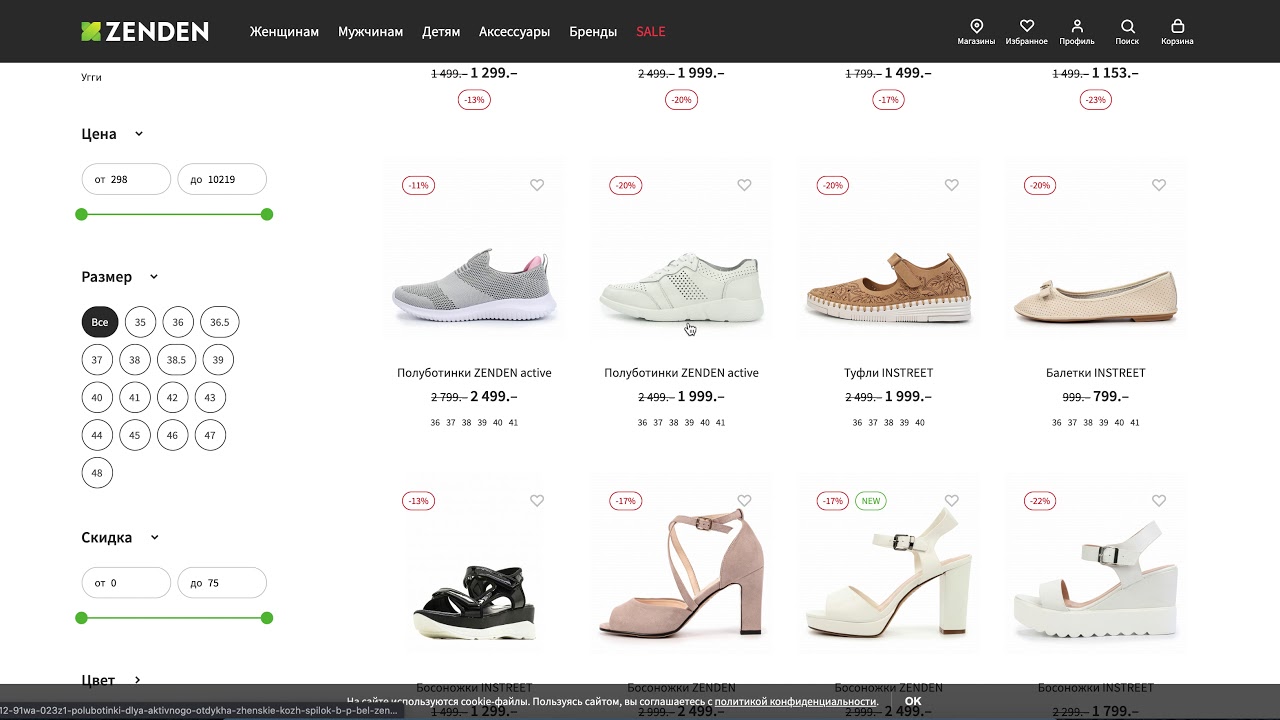This screenshot has height=720, width=1280.
Task: Toggle size 41 filter
Action: click(x=135, y=397)
